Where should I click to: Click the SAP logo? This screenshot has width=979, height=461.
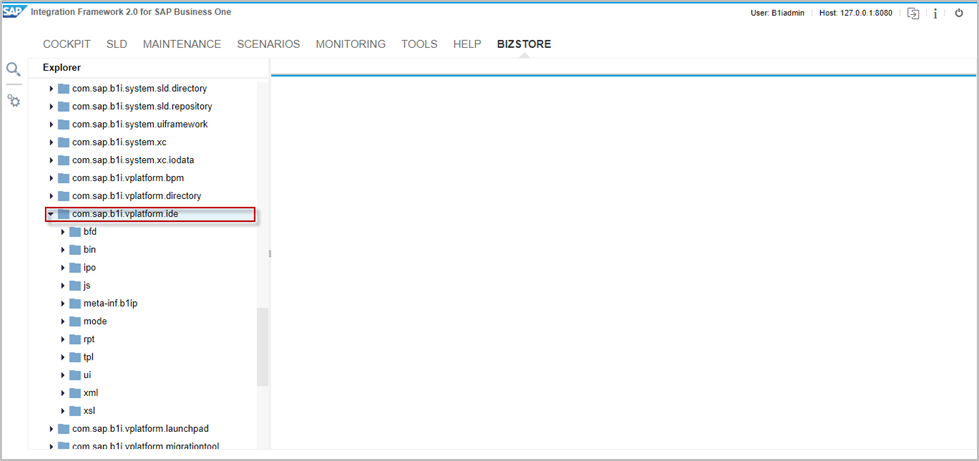coord(14,12)
